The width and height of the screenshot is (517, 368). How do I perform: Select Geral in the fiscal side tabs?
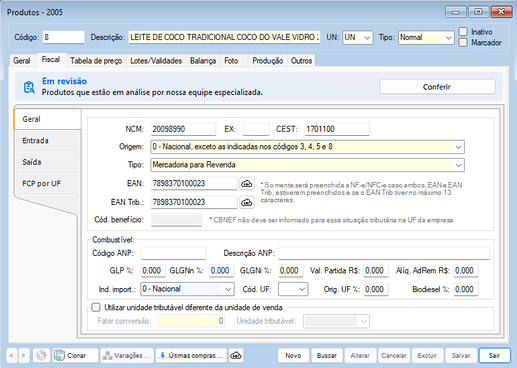[x=47, y=119]
